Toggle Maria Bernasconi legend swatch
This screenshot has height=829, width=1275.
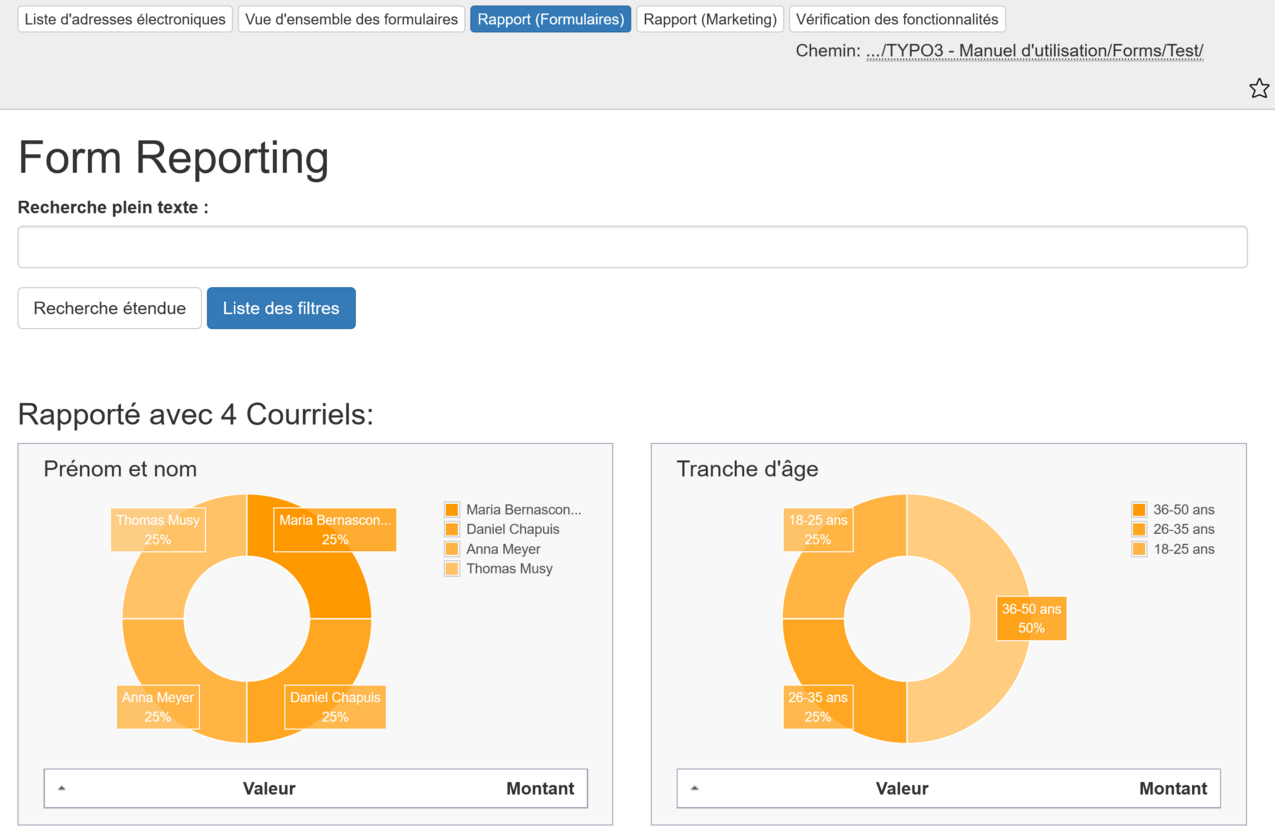coord(452,510)
